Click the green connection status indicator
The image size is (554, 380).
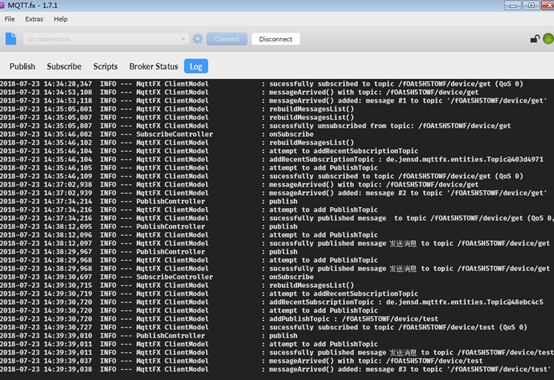click(x=548, y=39)
